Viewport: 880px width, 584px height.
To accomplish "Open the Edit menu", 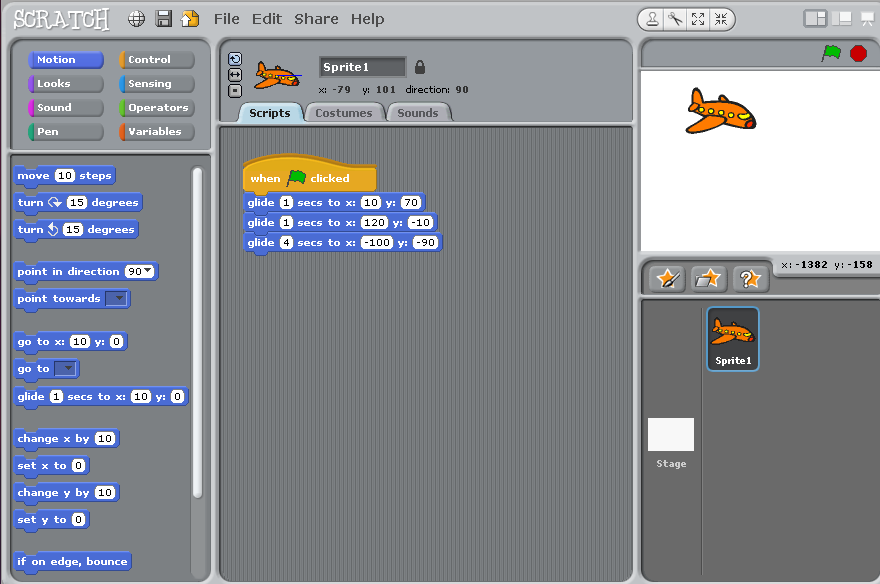I will tap(267, 19).
